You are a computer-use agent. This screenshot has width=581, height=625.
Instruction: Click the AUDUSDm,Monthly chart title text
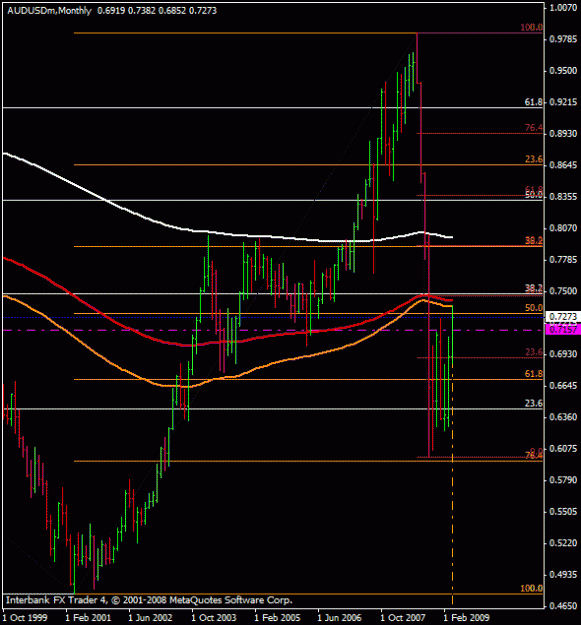49,11
